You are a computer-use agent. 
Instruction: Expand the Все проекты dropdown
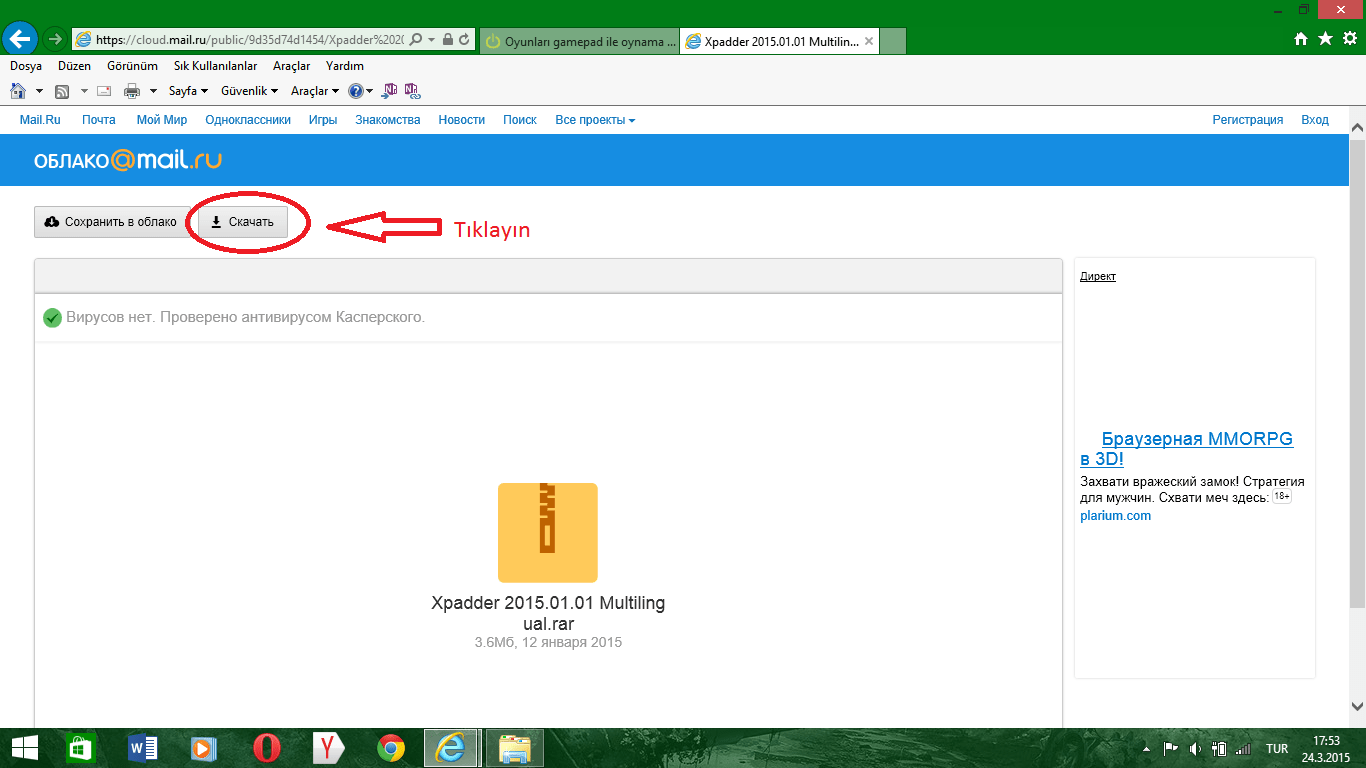[x=595, y=120]
